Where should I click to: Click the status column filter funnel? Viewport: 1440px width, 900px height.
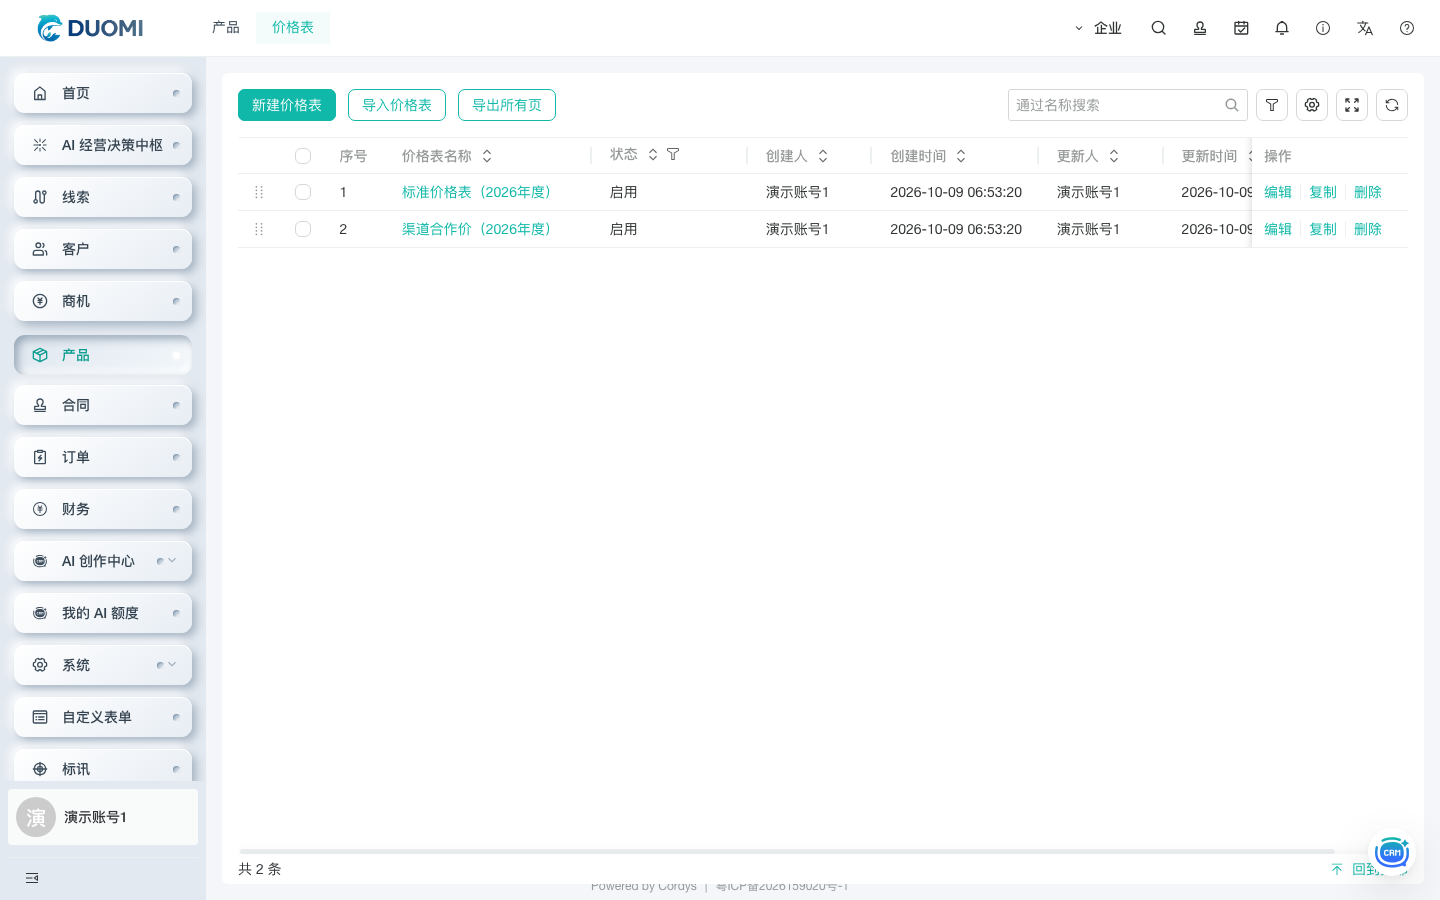(x=673, y=154)
